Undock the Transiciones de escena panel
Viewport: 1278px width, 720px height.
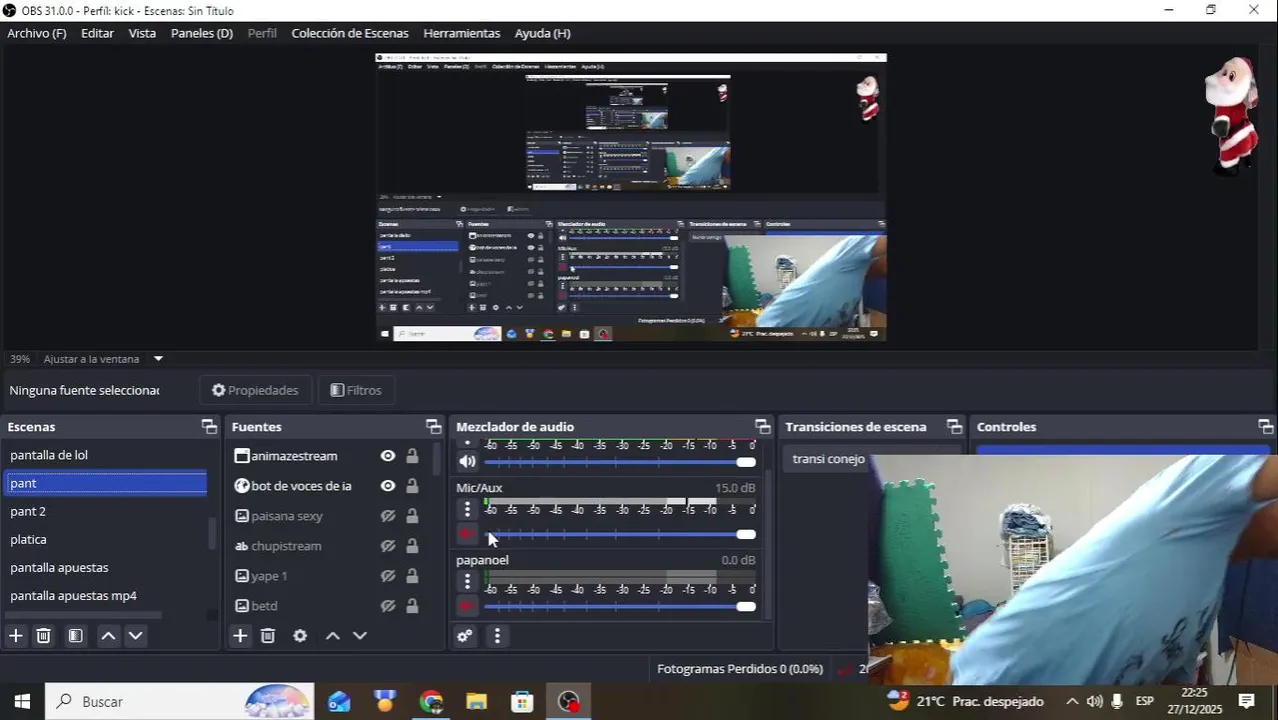coord(954,427)
